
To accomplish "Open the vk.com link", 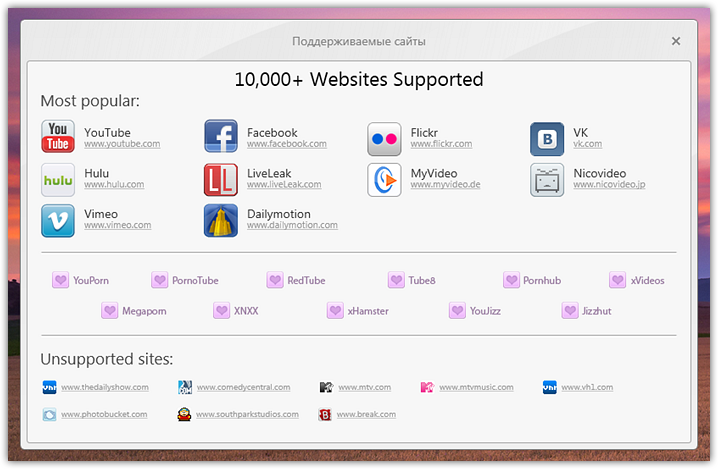I will pos(588,144).
